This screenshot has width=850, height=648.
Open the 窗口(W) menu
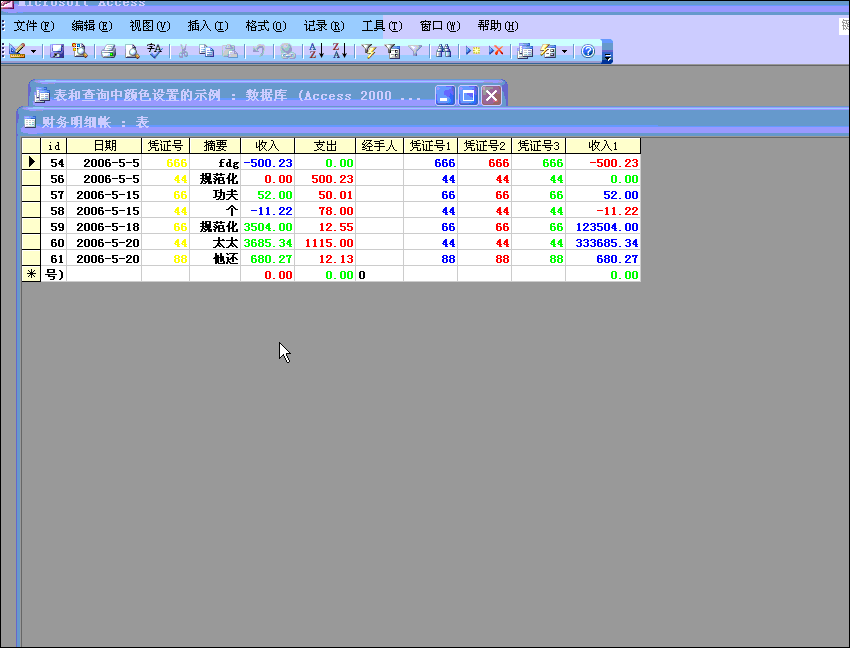(x=440, y=25)
